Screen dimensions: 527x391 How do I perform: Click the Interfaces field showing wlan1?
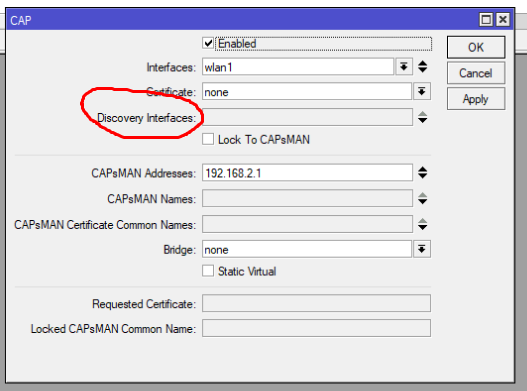[x=298, y=67]
